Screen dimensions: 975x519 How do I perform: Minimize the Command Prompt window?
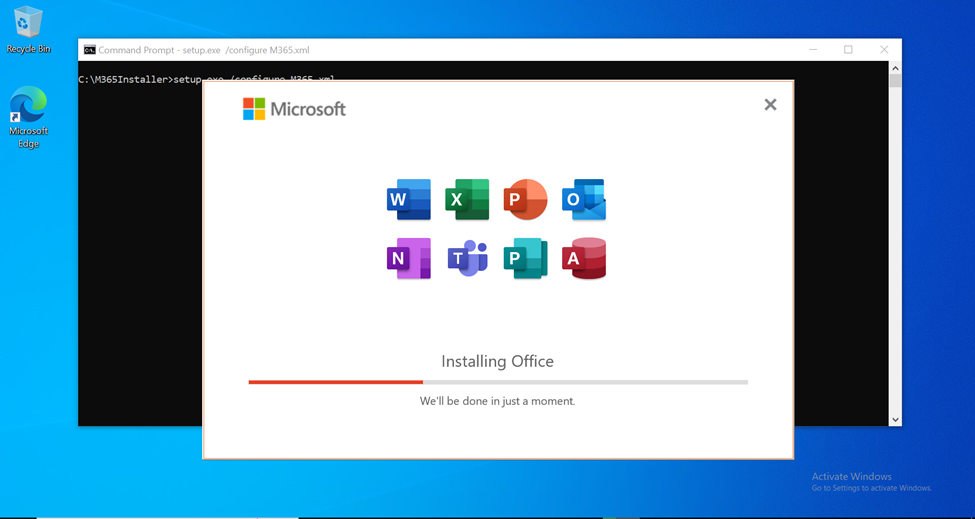pos(813,50)
